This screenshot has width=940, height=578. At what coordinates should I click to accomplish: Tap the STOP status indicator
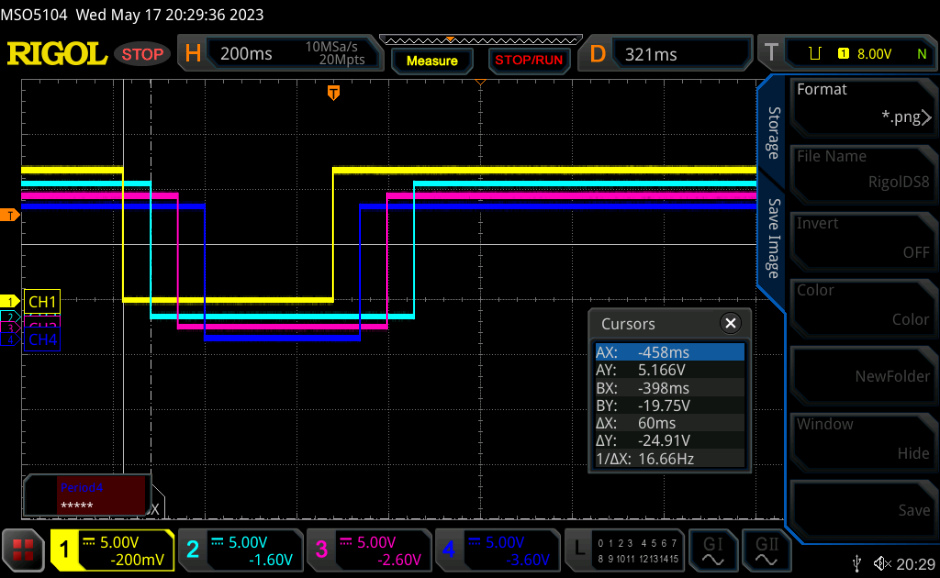click(x=142, y=55)
